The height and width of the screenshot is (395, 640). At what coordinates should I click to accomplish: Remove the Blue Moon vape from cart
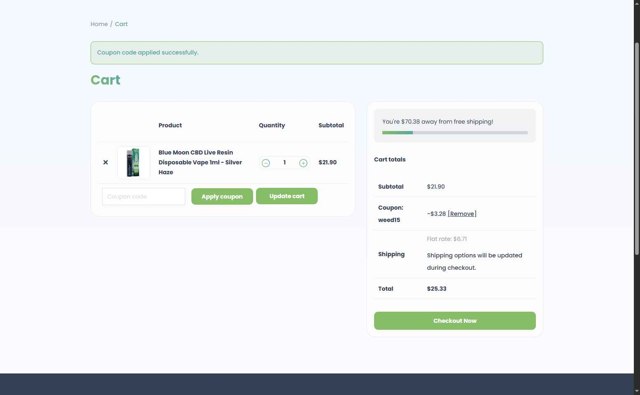click(105, 162)
